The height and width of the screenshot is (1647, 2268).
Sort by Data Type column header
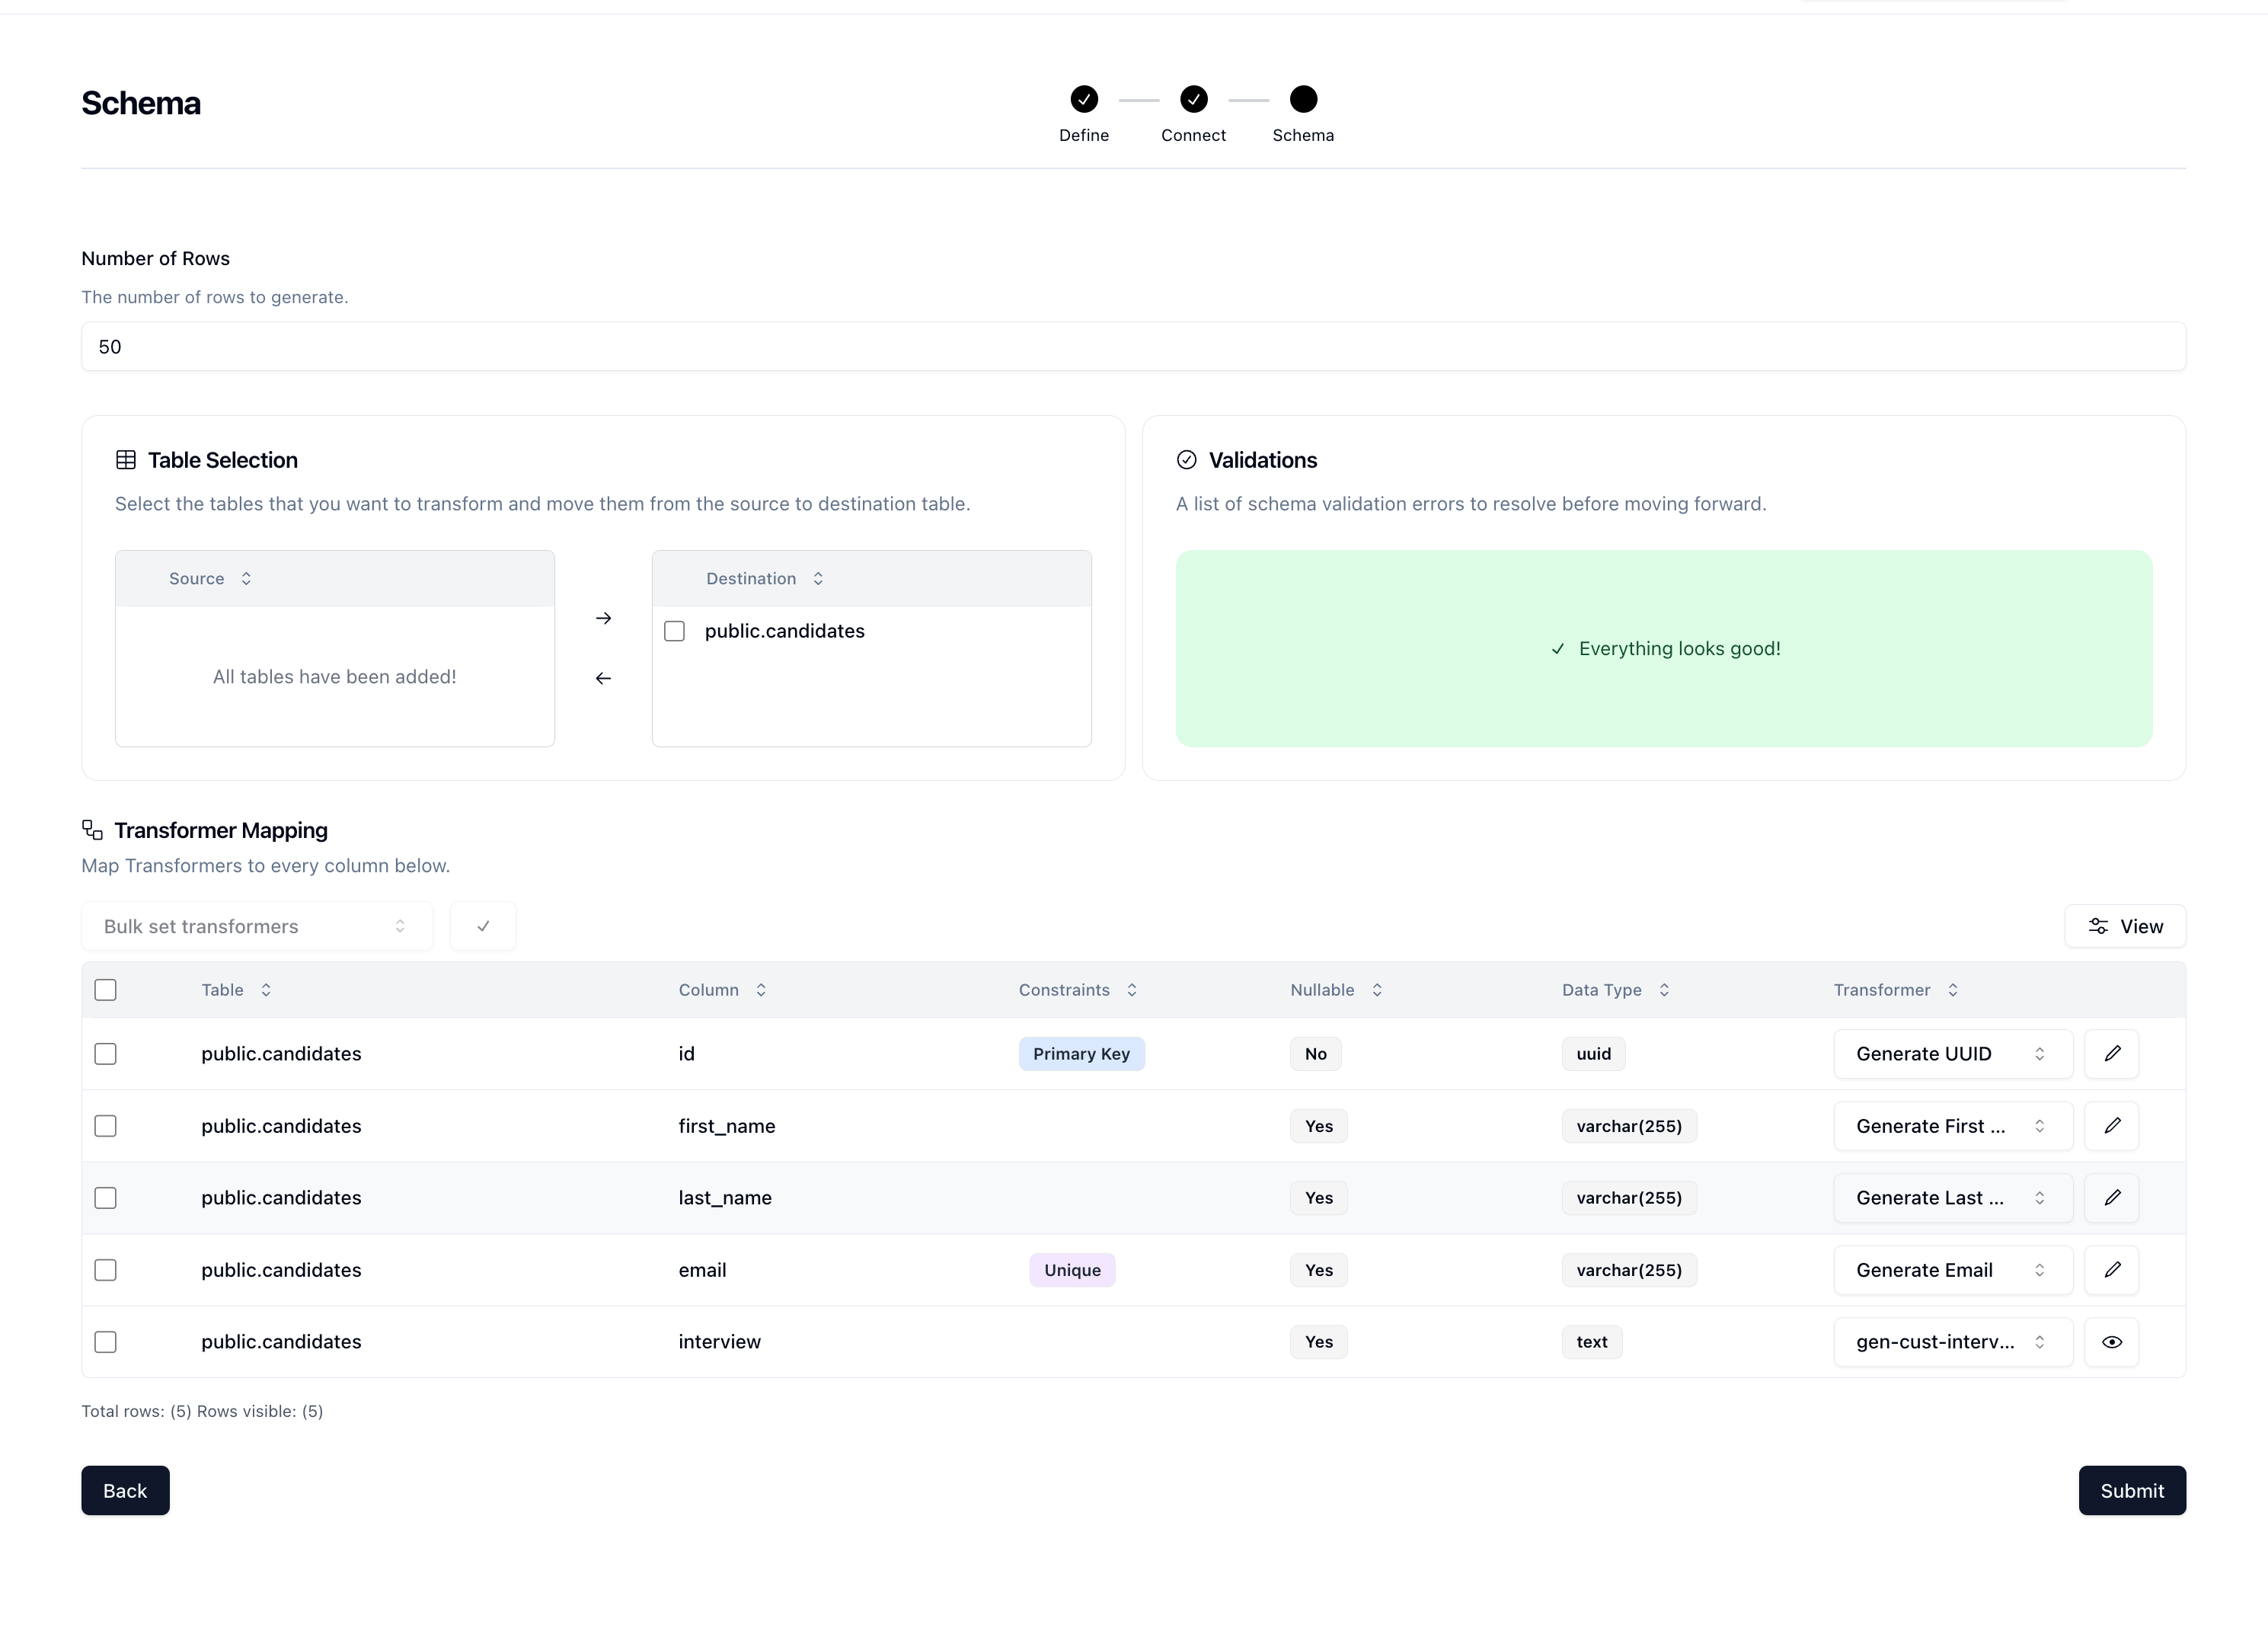[x=1616, y=990]
